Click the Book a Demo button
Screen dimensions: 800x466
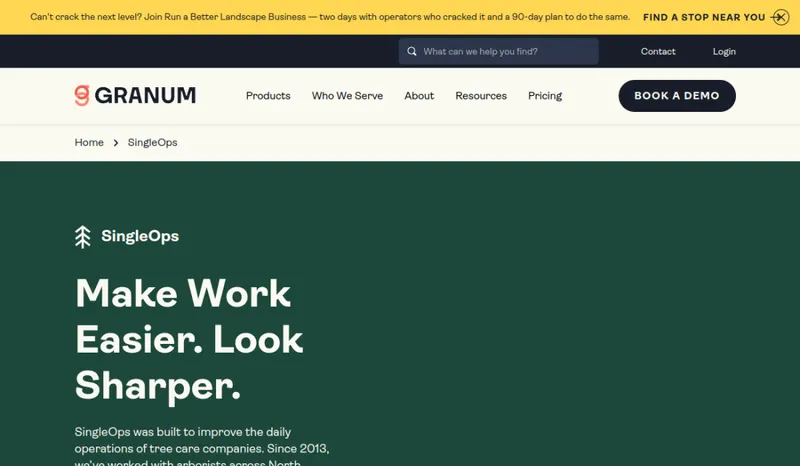click(x=677, y=96)
